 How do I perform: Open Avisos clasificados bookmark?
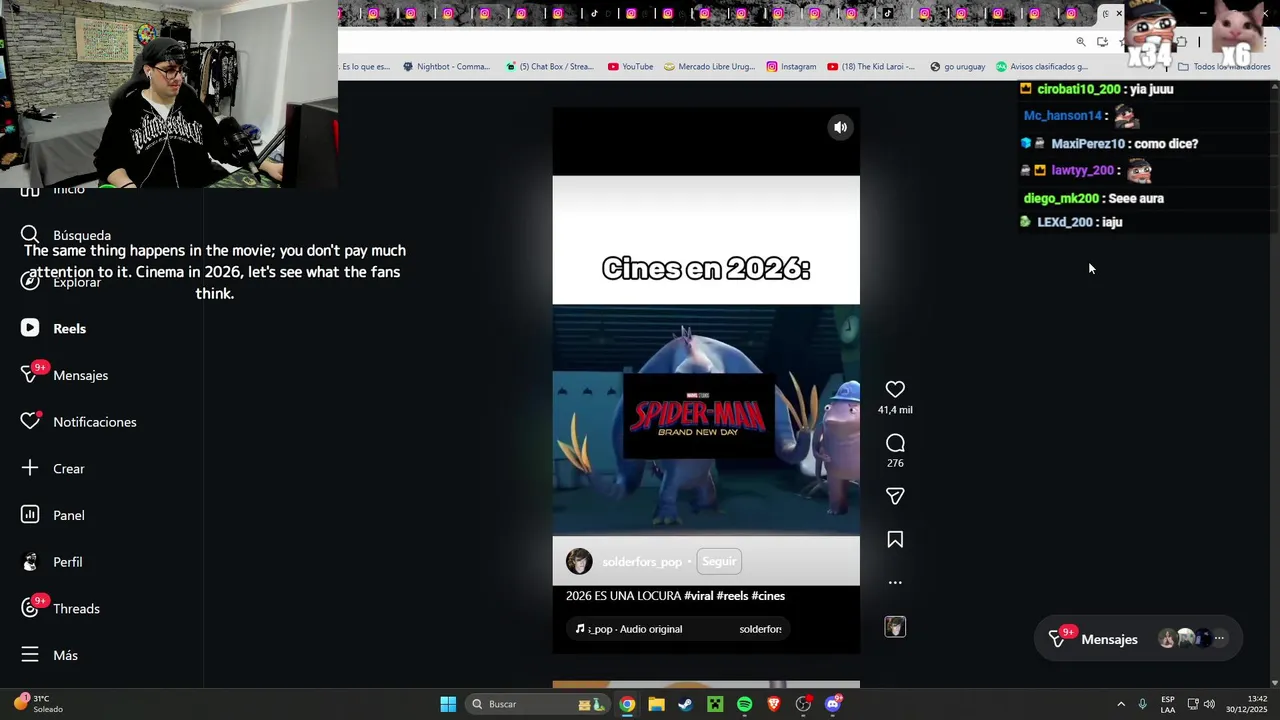(1041, 67)
